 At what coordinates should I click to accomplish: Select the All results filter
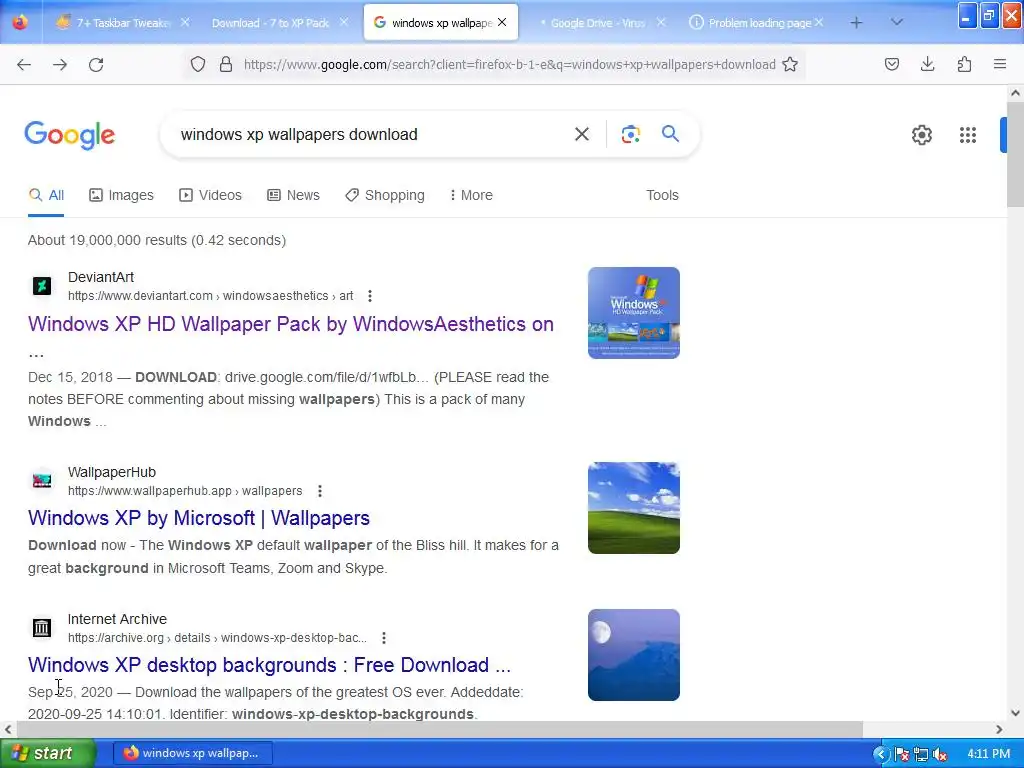point(46,195)
